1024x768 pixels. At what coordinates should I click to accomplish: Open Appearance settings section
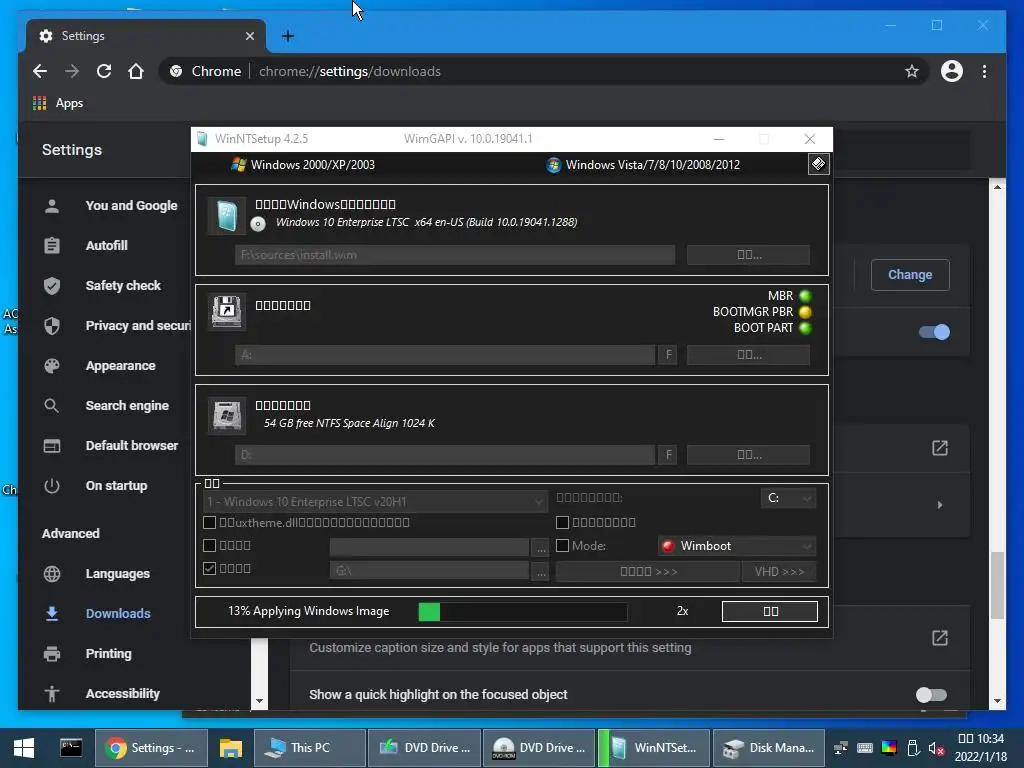pyautogui.click(x=120, y=366)
